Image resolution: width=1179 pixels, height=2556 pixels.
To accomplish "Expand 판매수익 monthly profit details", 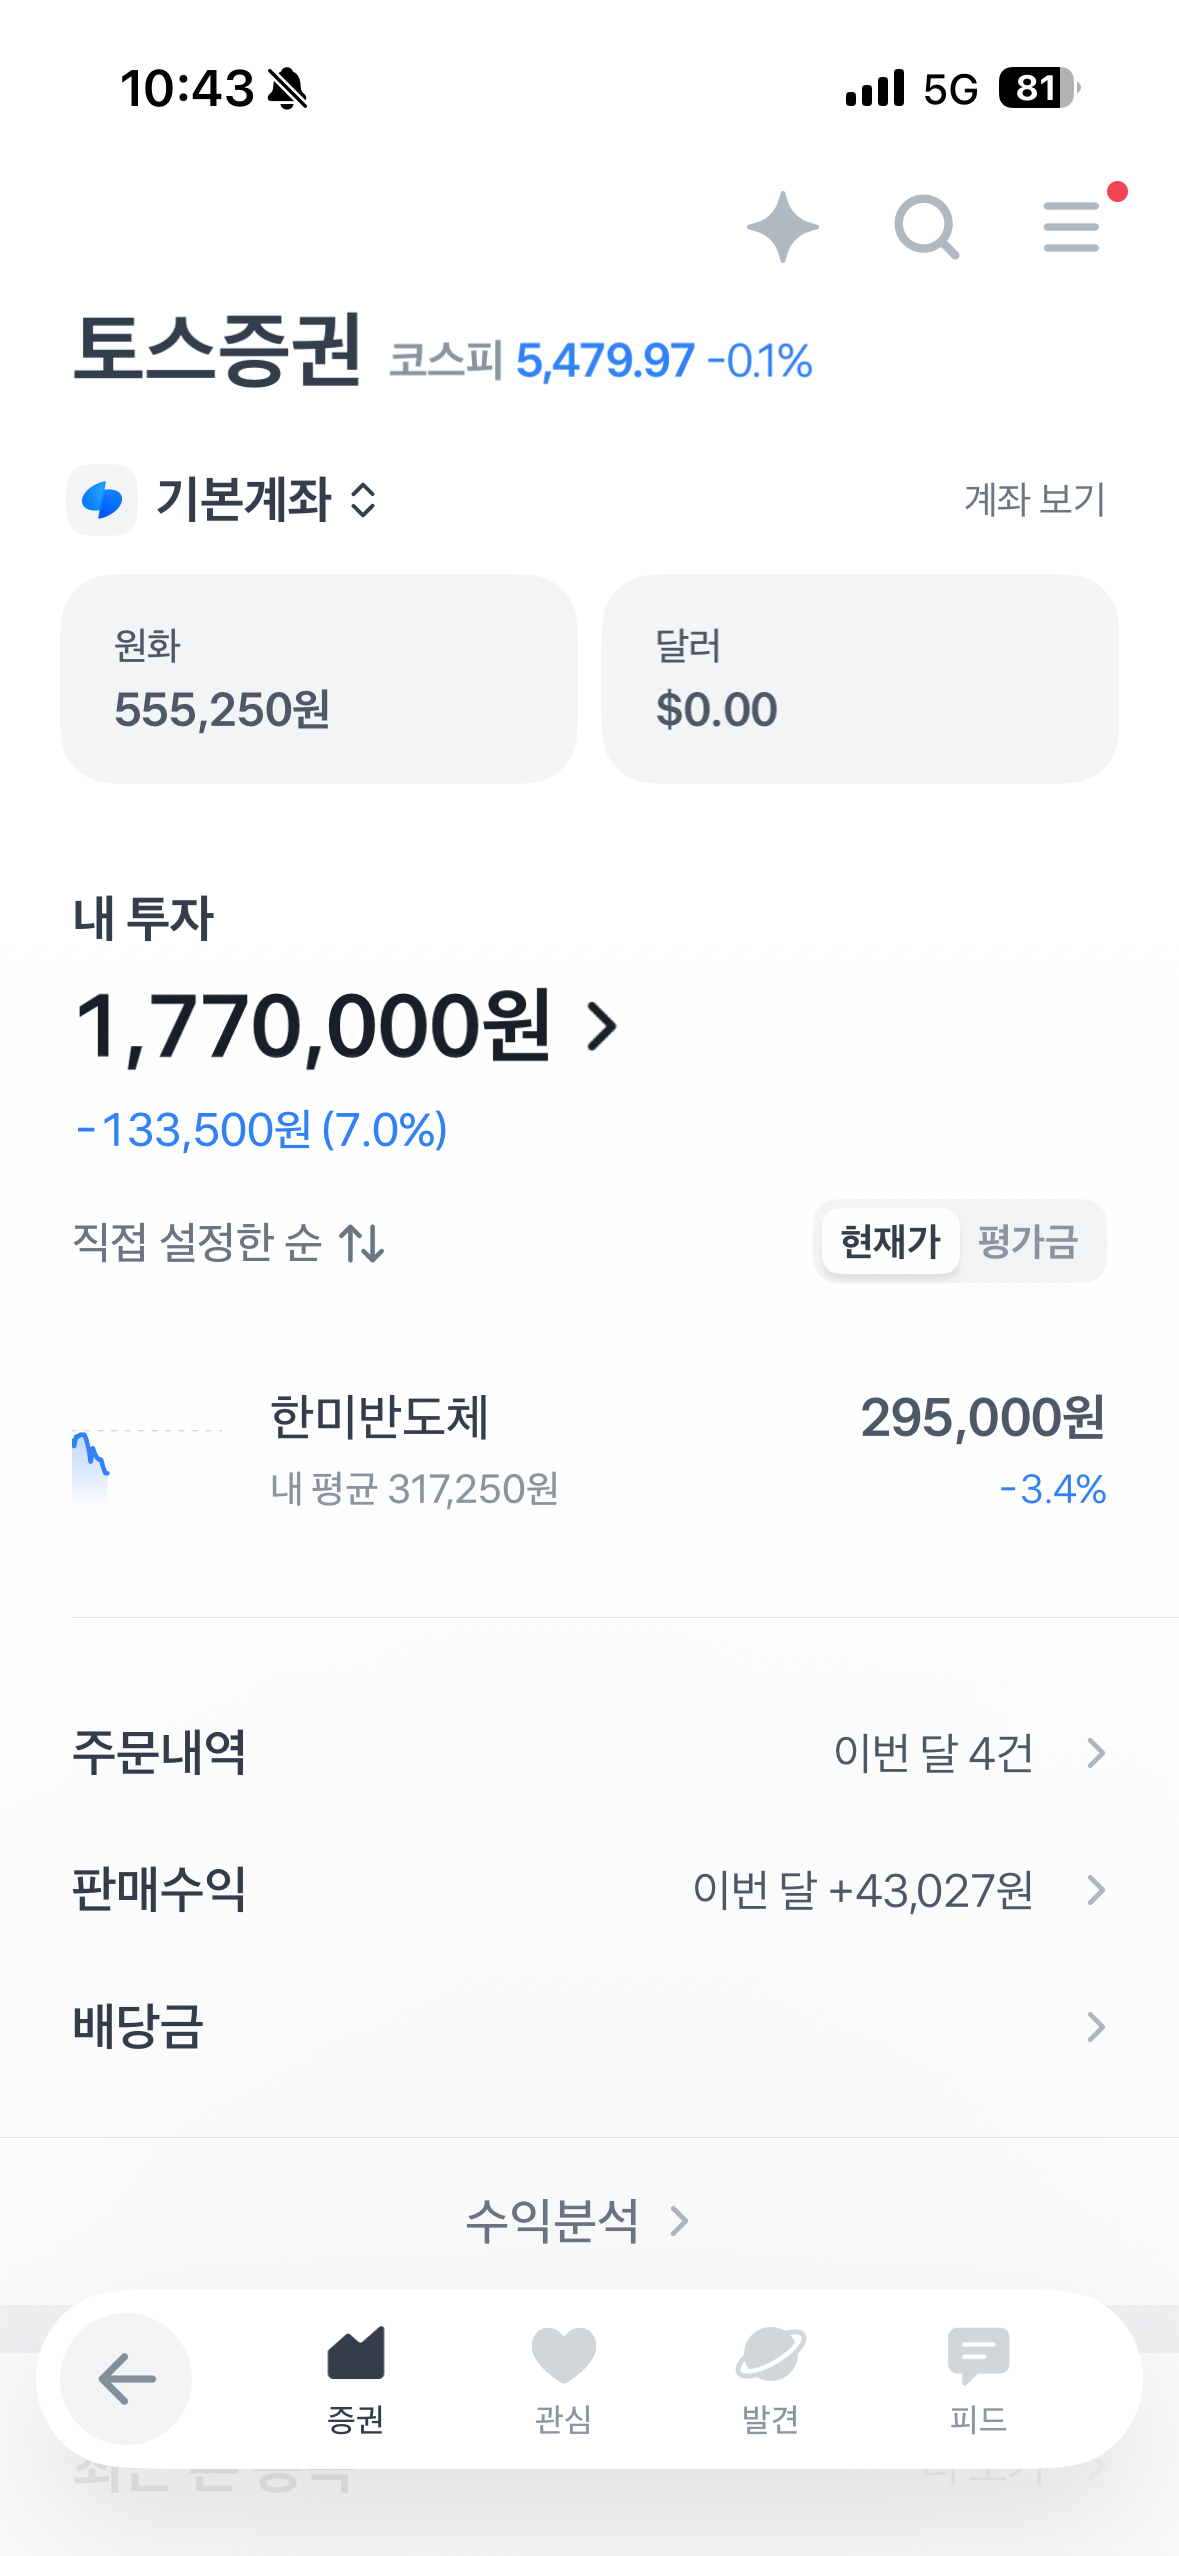I will [589, 1890].
